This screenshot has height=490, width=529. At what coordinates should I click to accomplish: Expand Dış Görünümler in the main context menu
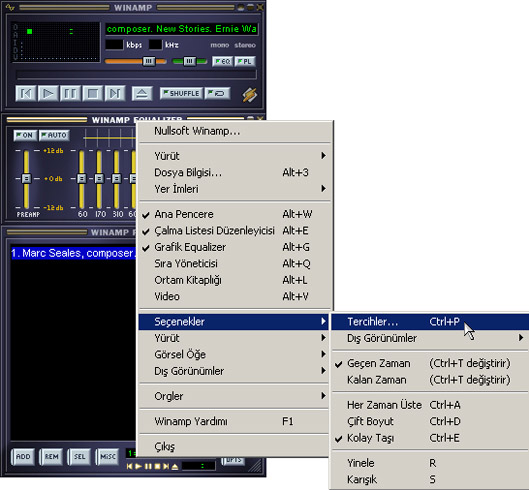point(234,371)
